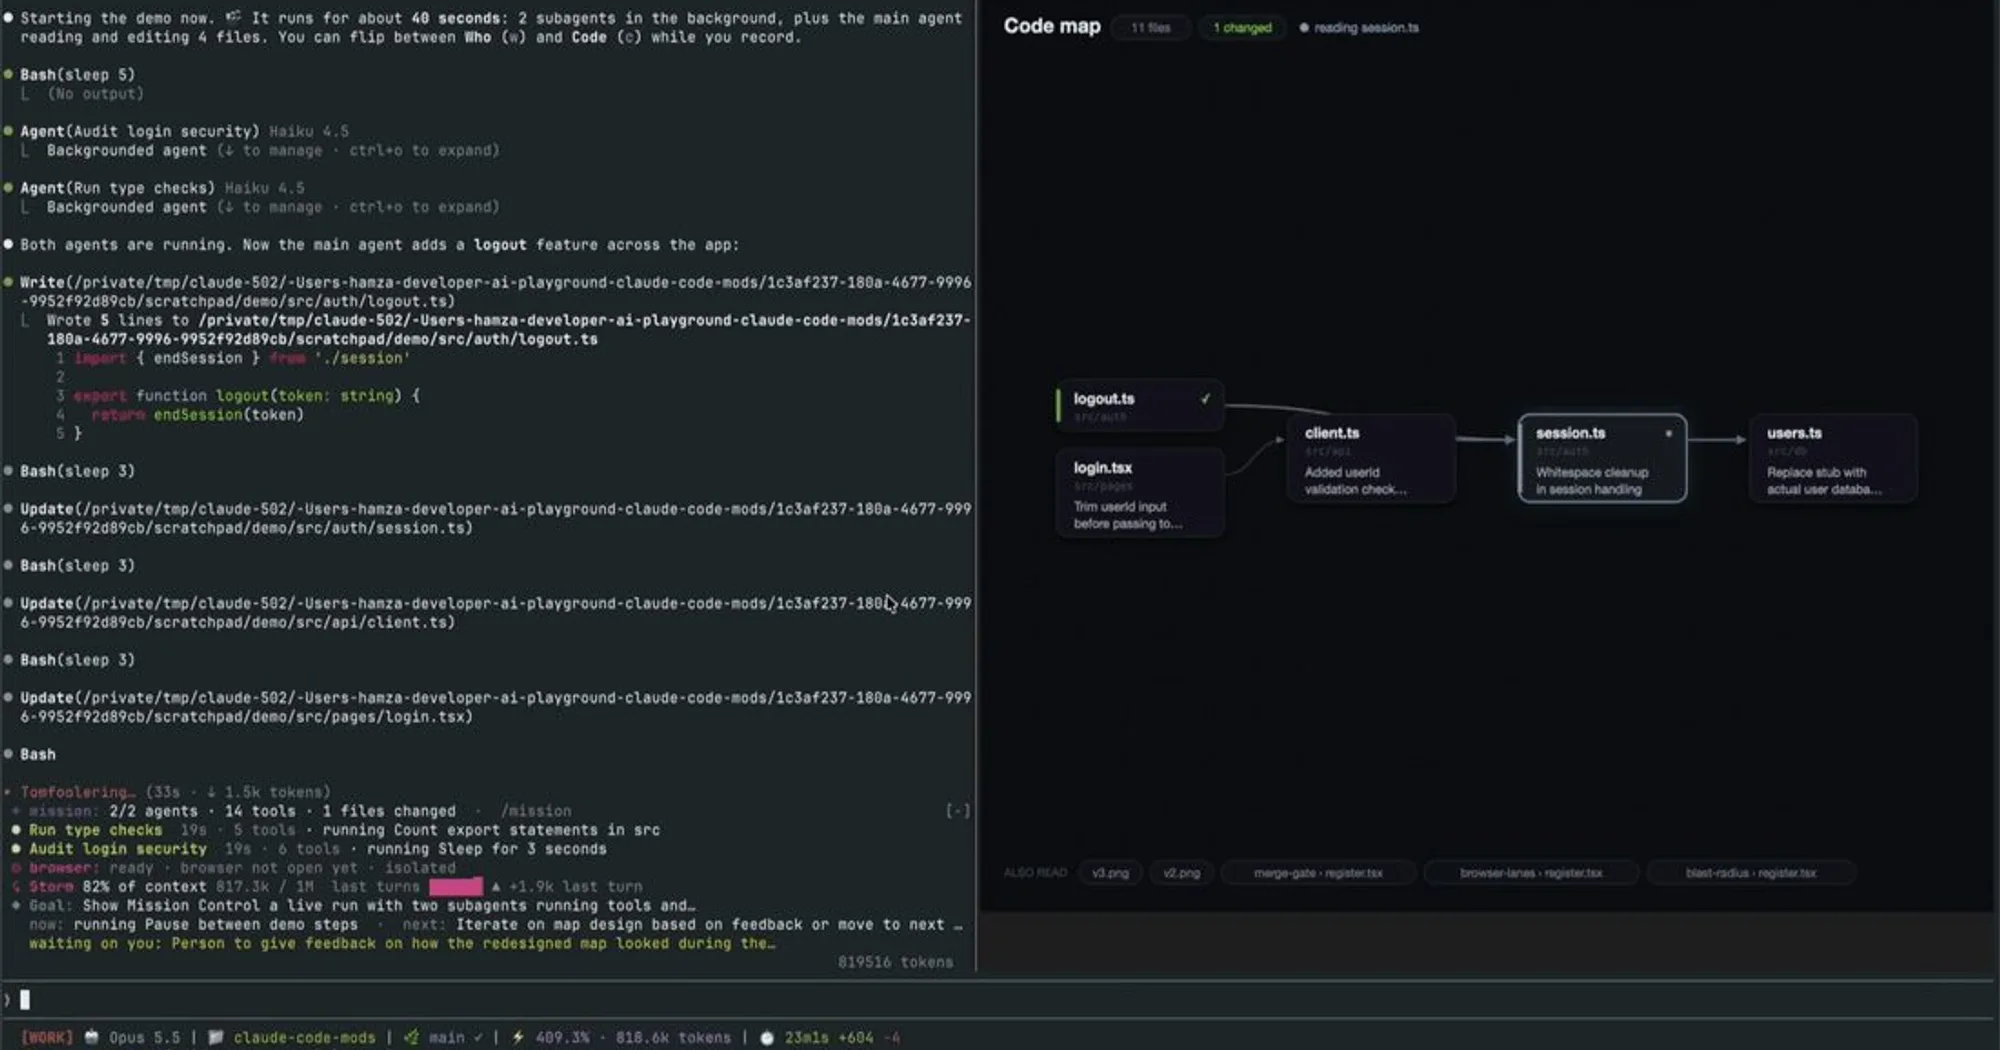2000x1050 pixels.
Task: Click the folder icon beside claude-code-mods
Action: (x=215, y=1037)
